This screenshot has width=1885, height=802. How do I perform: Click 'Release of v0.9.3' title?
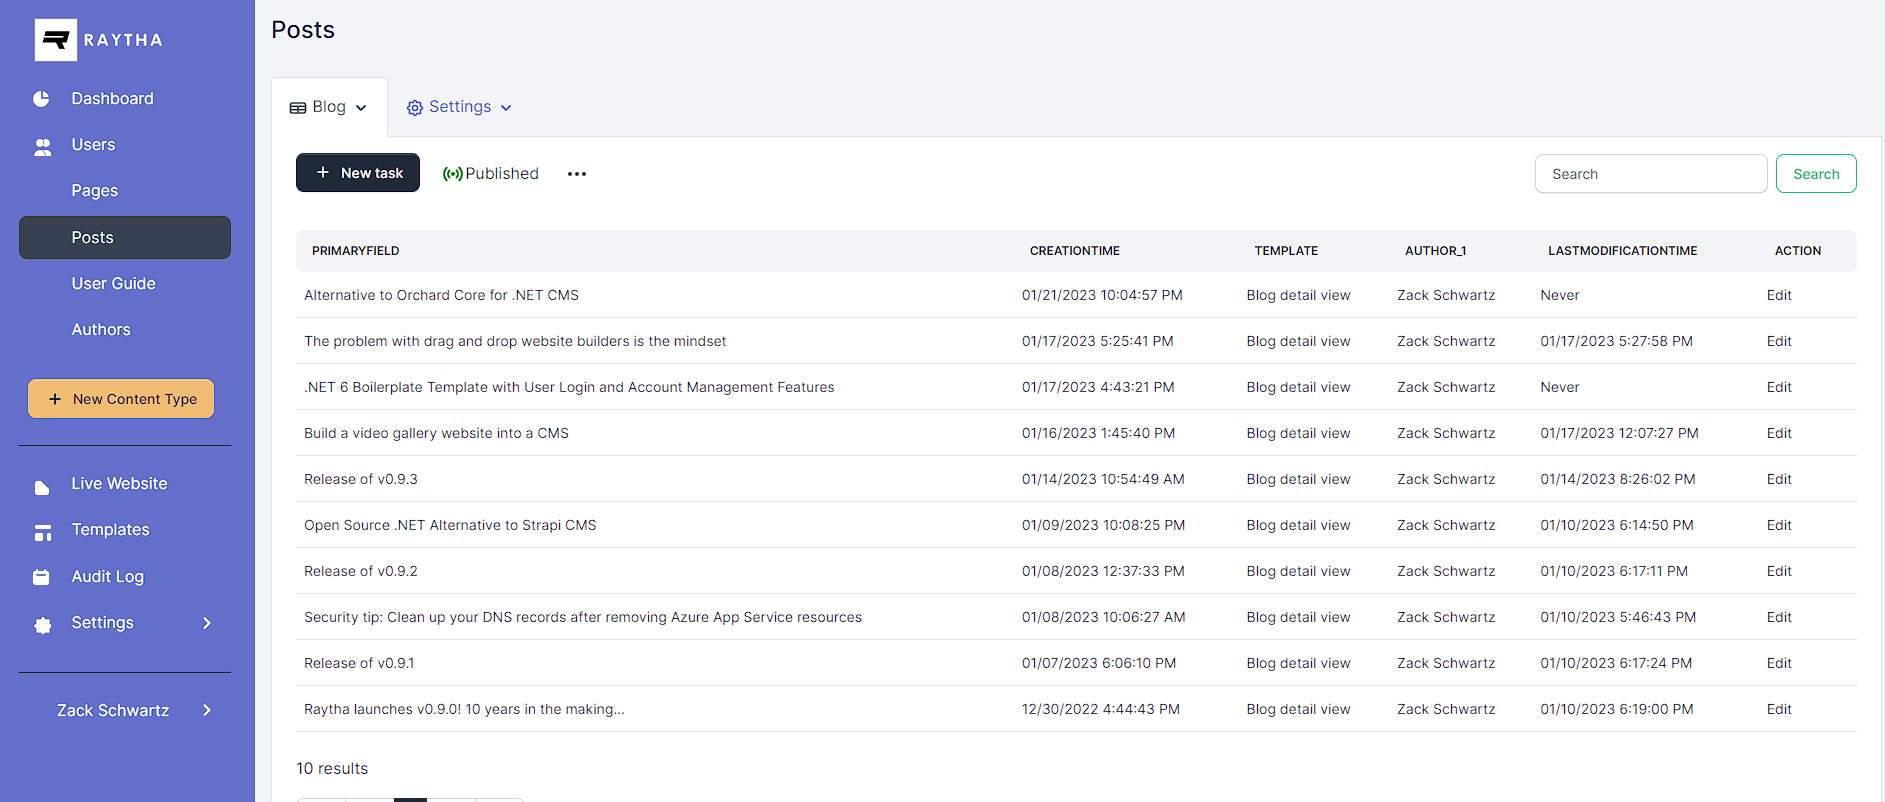coord(361,480)
